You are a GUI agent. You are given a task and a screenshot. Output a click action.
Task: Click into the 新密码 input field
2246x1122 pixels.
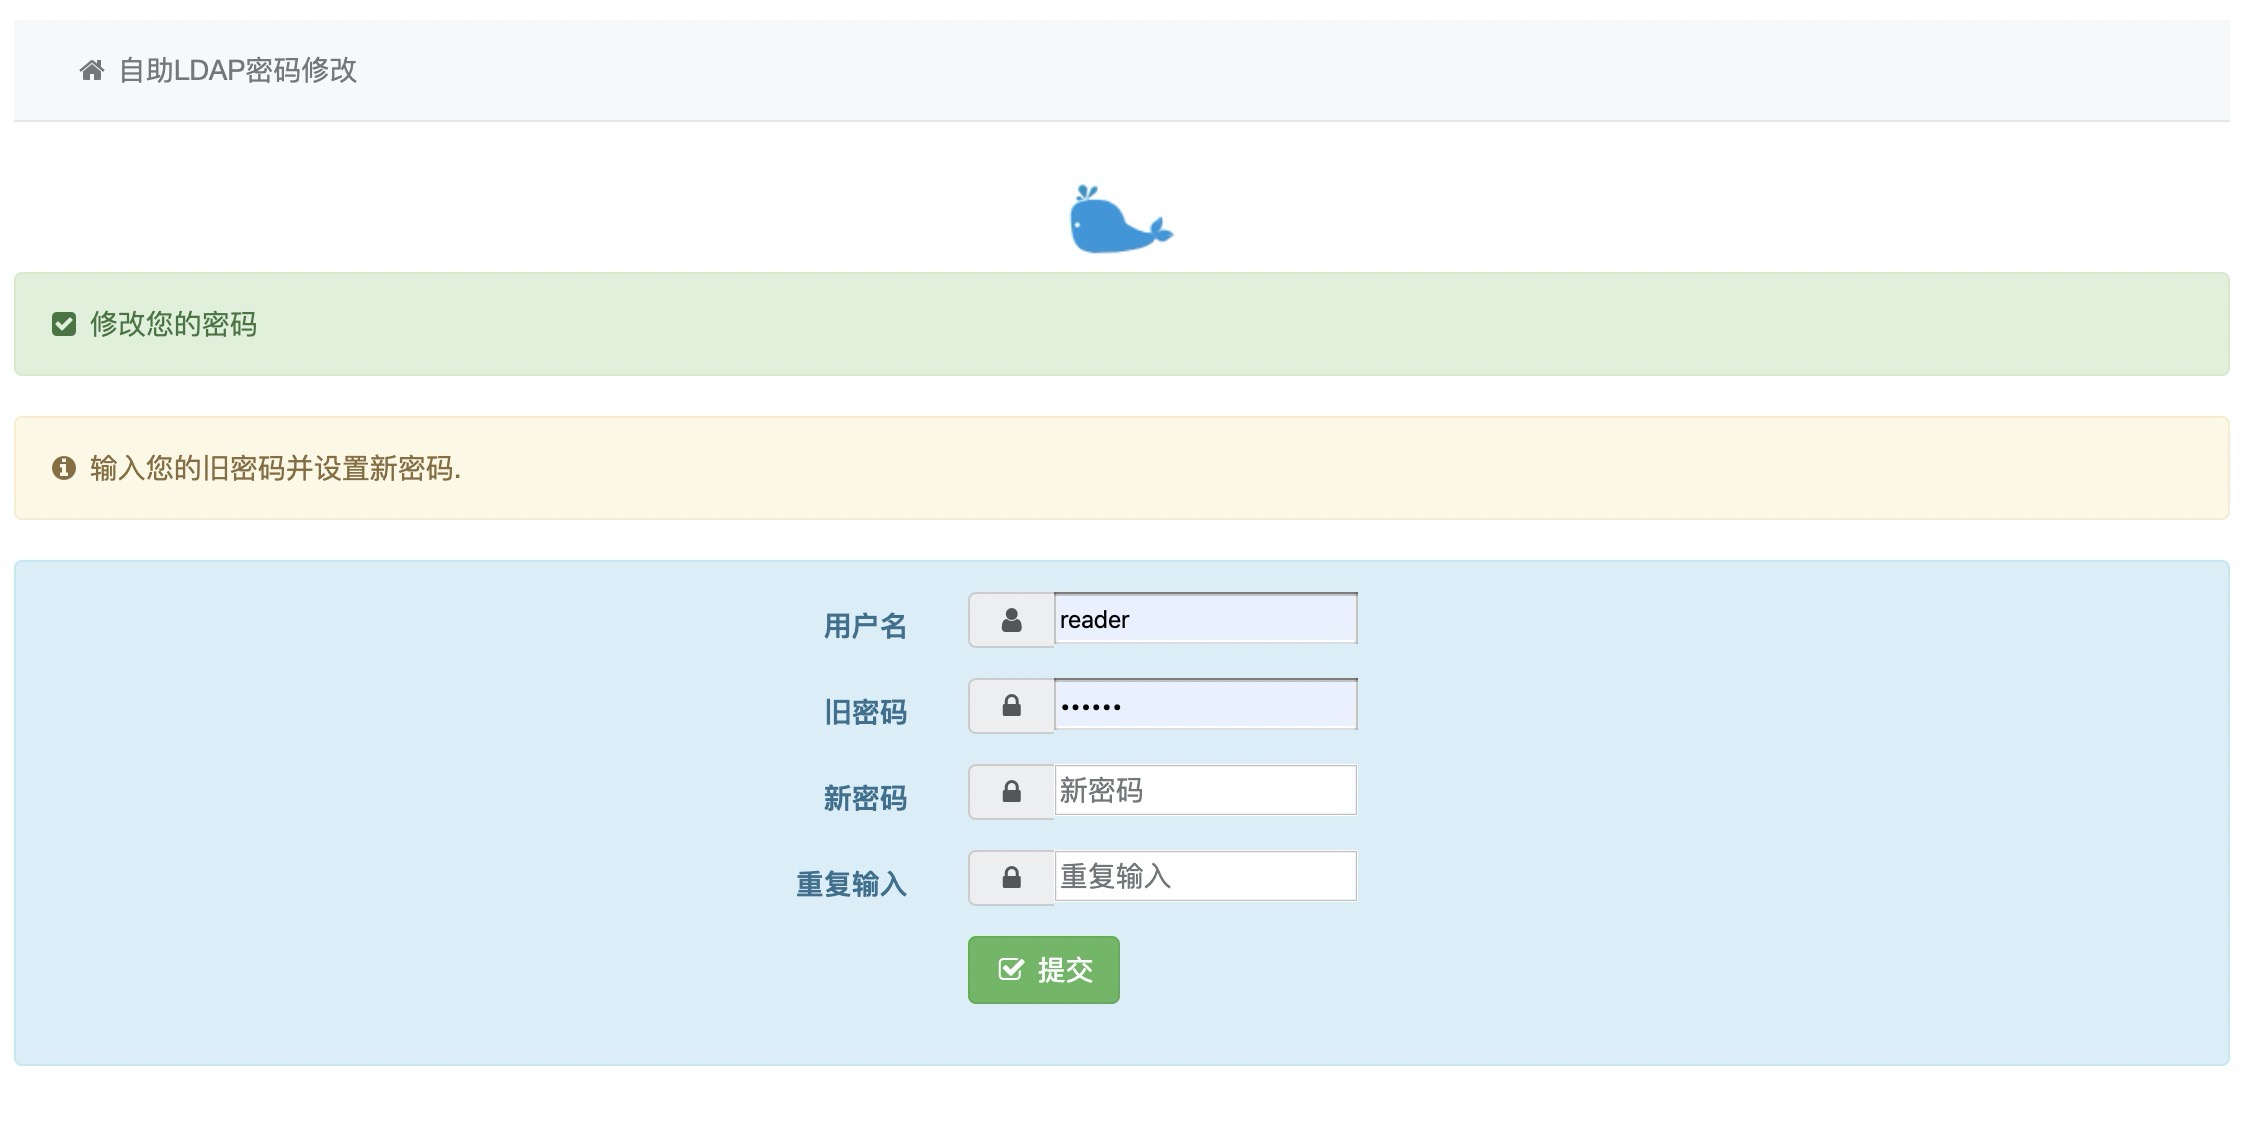pyautogui.click(x=1205, y=791)
